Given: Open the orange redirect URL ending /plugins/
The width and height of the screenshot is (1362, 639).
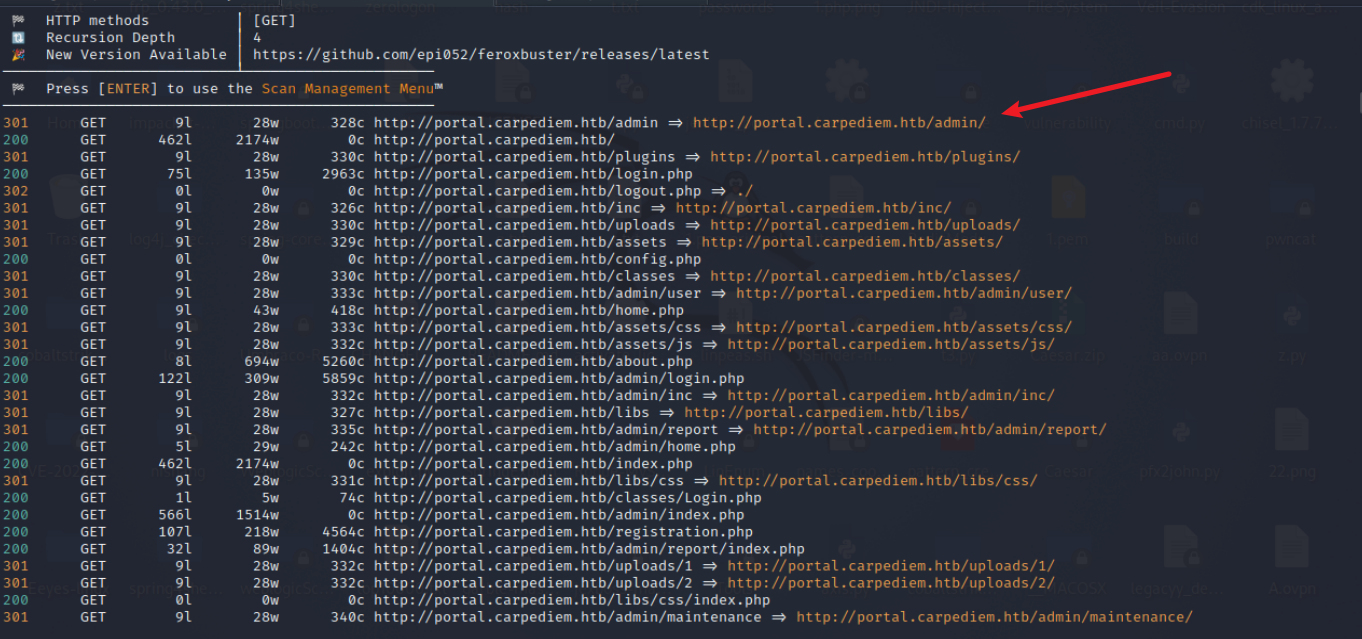Looking at the screenshot, I should [x=865, y=156].
